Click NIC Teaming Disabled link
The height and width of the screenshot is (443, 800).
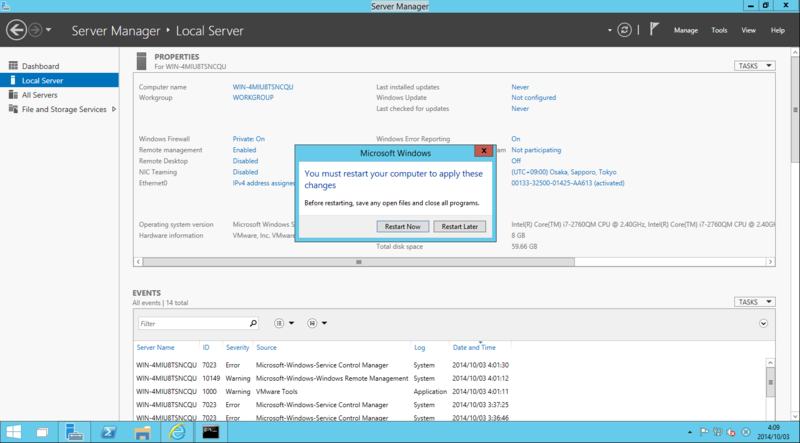245,172
